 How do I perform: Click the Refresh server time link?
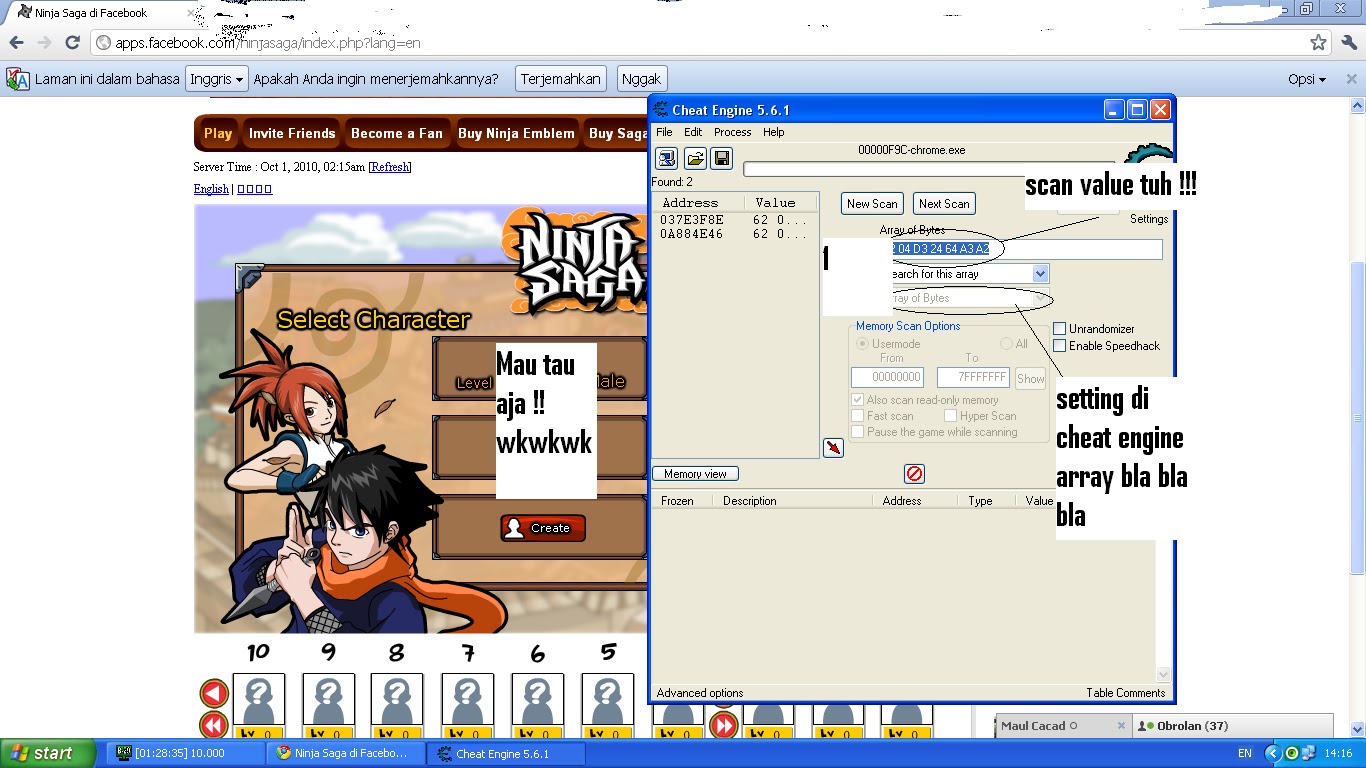coord(390,167)
